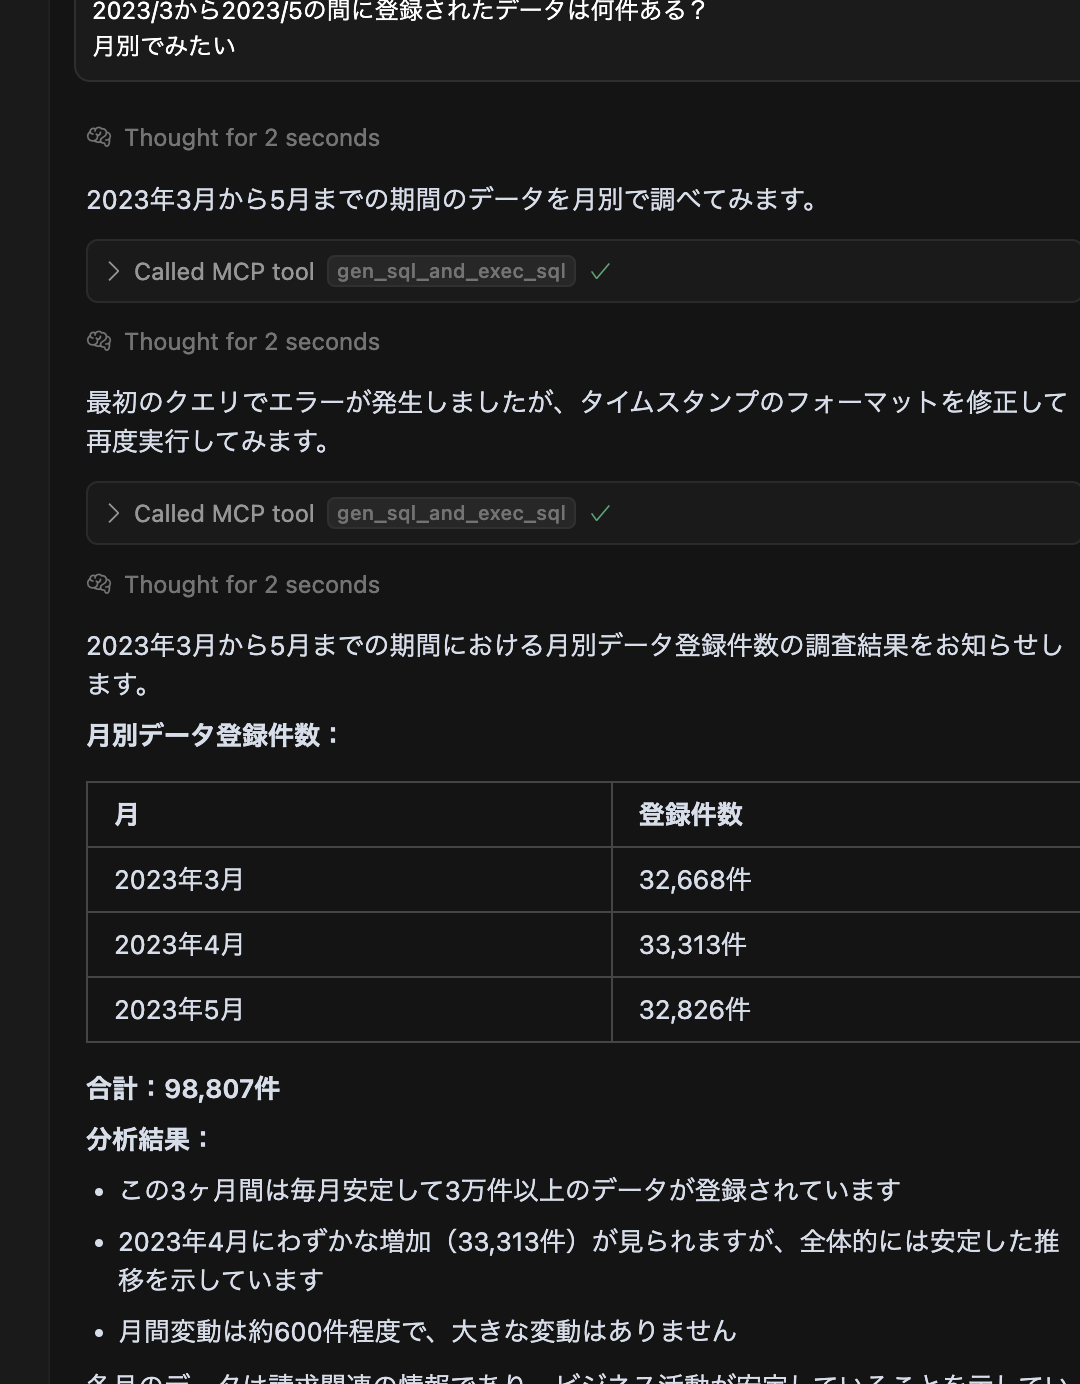Click the '月' table header cell
The image size is (1080, 1384).
(x=349, y=814)
